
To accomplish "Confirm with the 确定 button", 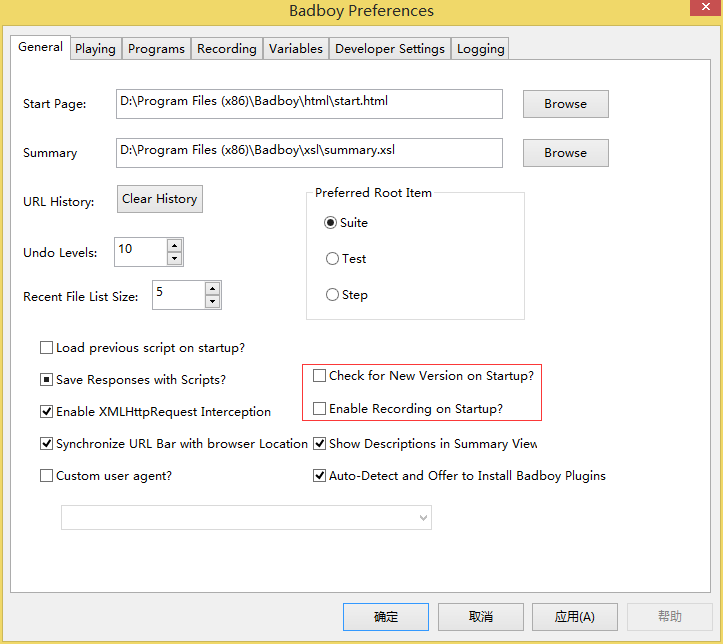I will tap(386, 617).
